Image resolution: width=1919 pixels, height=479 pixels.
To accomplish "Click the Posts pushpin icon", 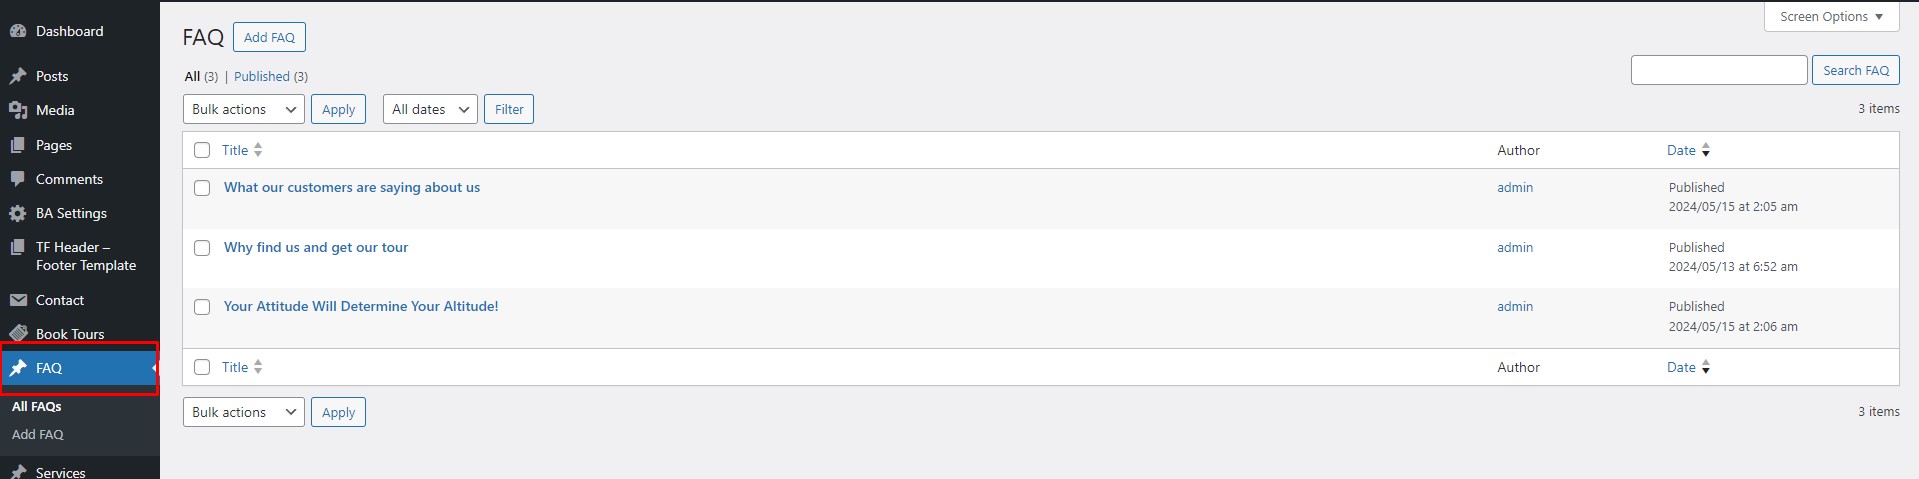I will (x=18, y=76).
